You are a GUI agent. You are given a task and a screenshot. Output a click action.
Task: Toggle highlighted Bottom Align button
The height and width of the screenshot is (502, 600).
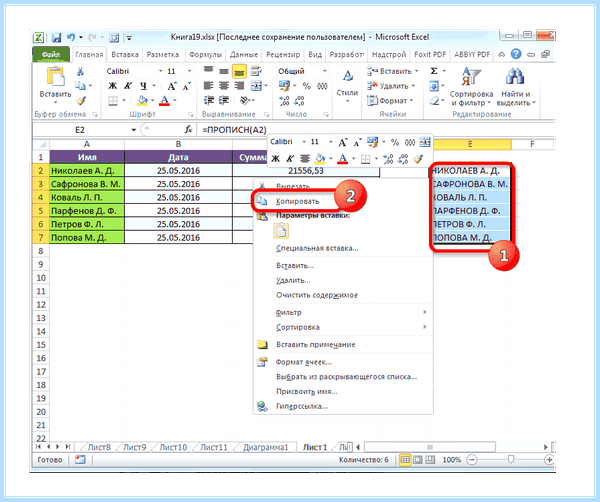pyautogui.click(x=239, y=72)
